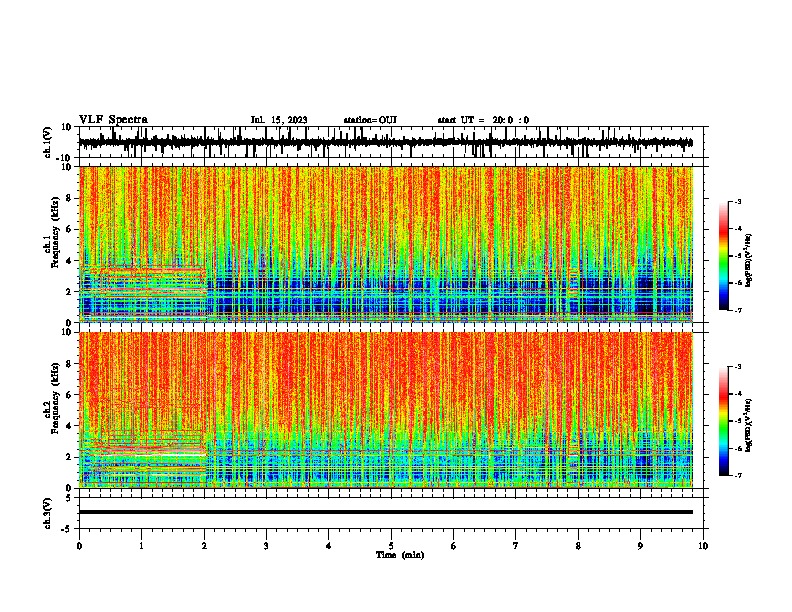Click the "VLF Spectra" plot title
This screenshot has width=792, height=612.
pos(113,120)
